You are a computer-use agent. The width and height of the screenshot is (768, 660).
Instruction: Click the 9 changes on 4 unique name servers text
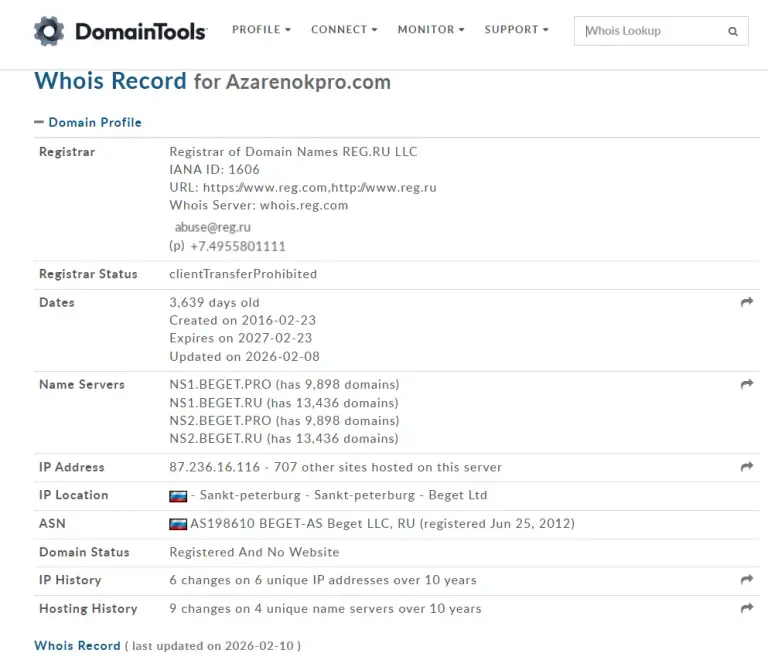(325, 609)
